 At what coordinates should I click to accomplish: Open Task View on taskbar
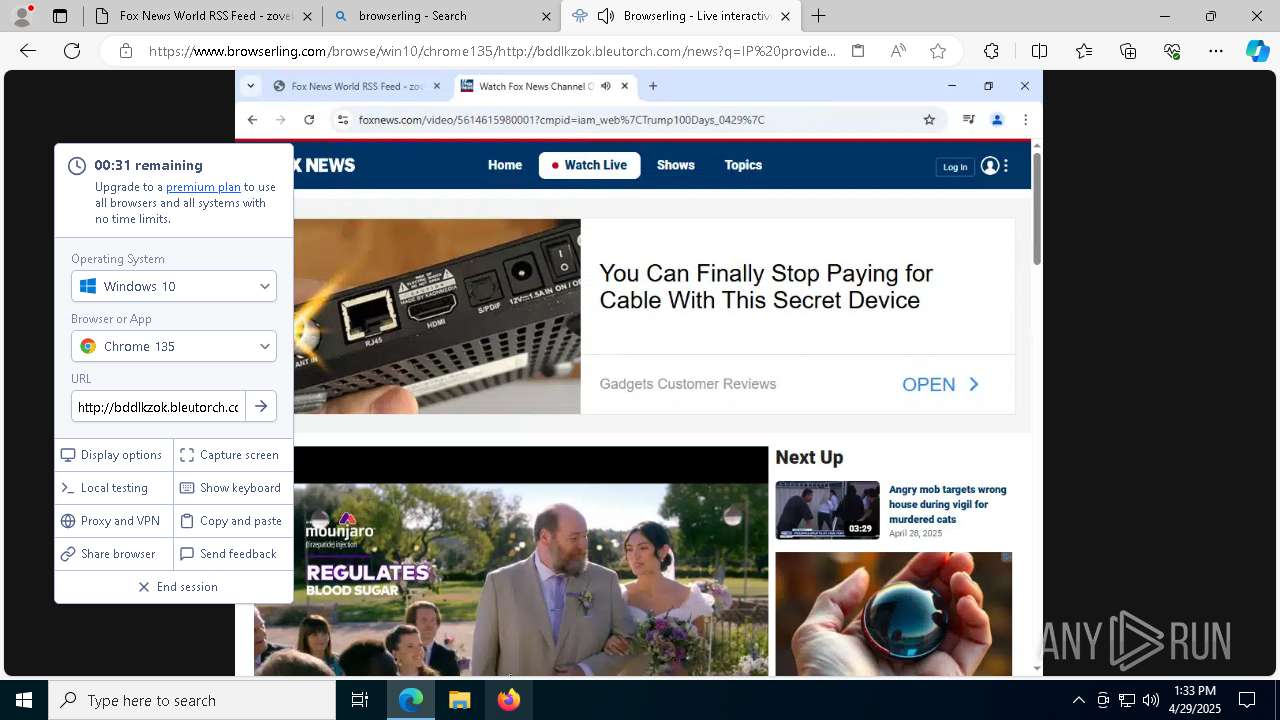click(x=360, y=700)
